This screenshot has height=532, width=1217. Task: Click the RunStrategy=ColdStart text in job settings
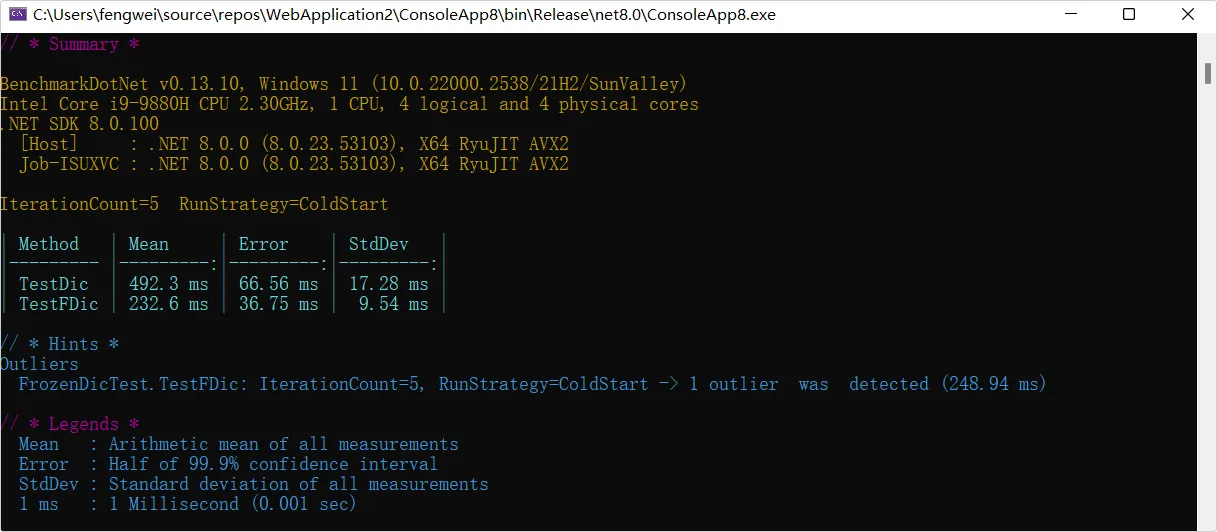[x=284, y=204]
